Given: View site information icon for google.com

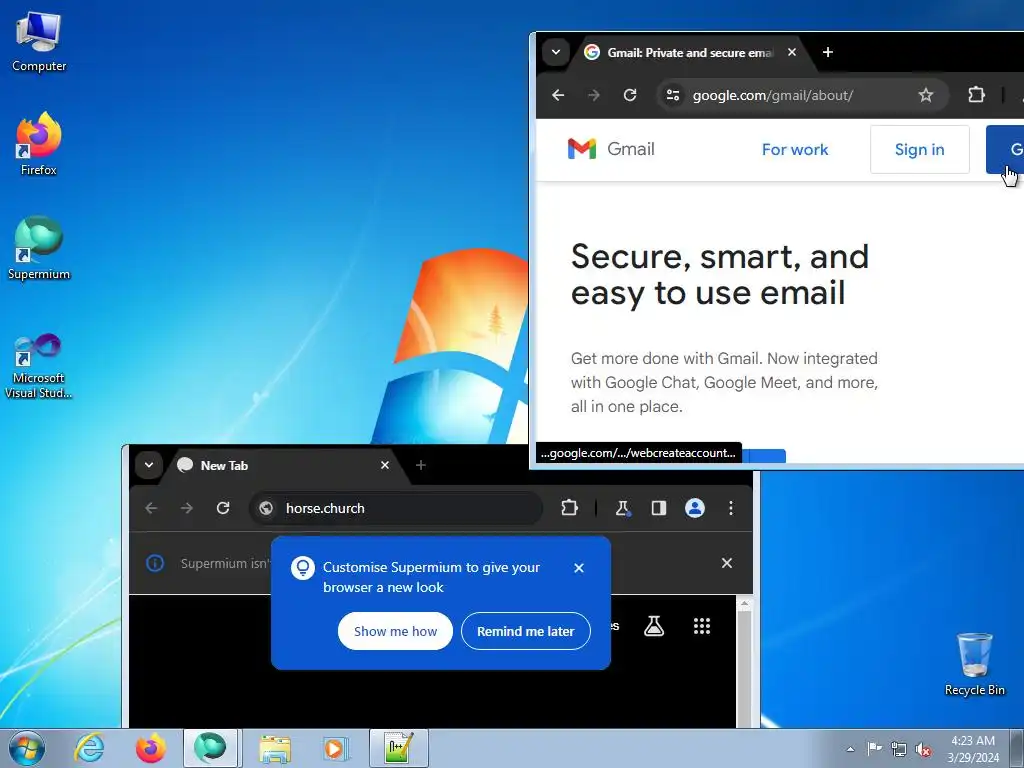Looking at the screenshot, I should tap(673, 95).
